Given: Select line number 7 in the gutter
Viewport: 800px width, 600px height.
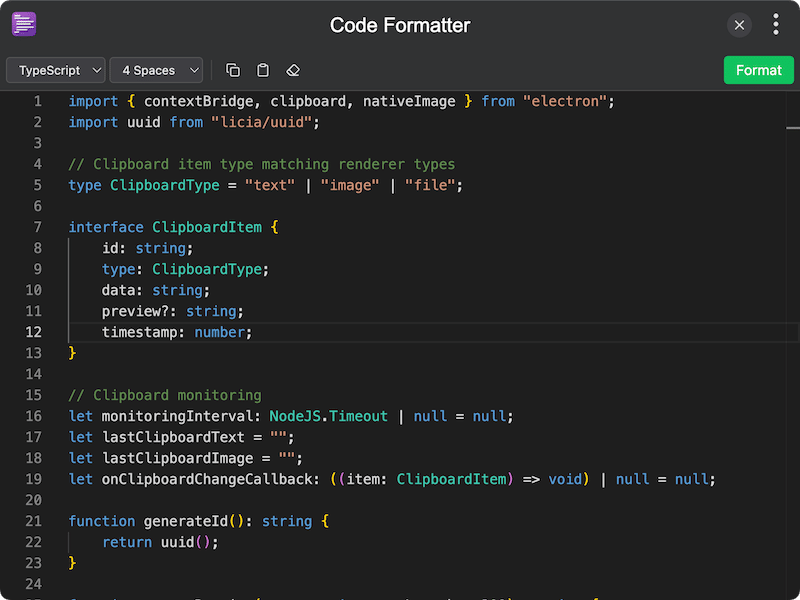Looking at the screenshot, I should tap(37, 227).
